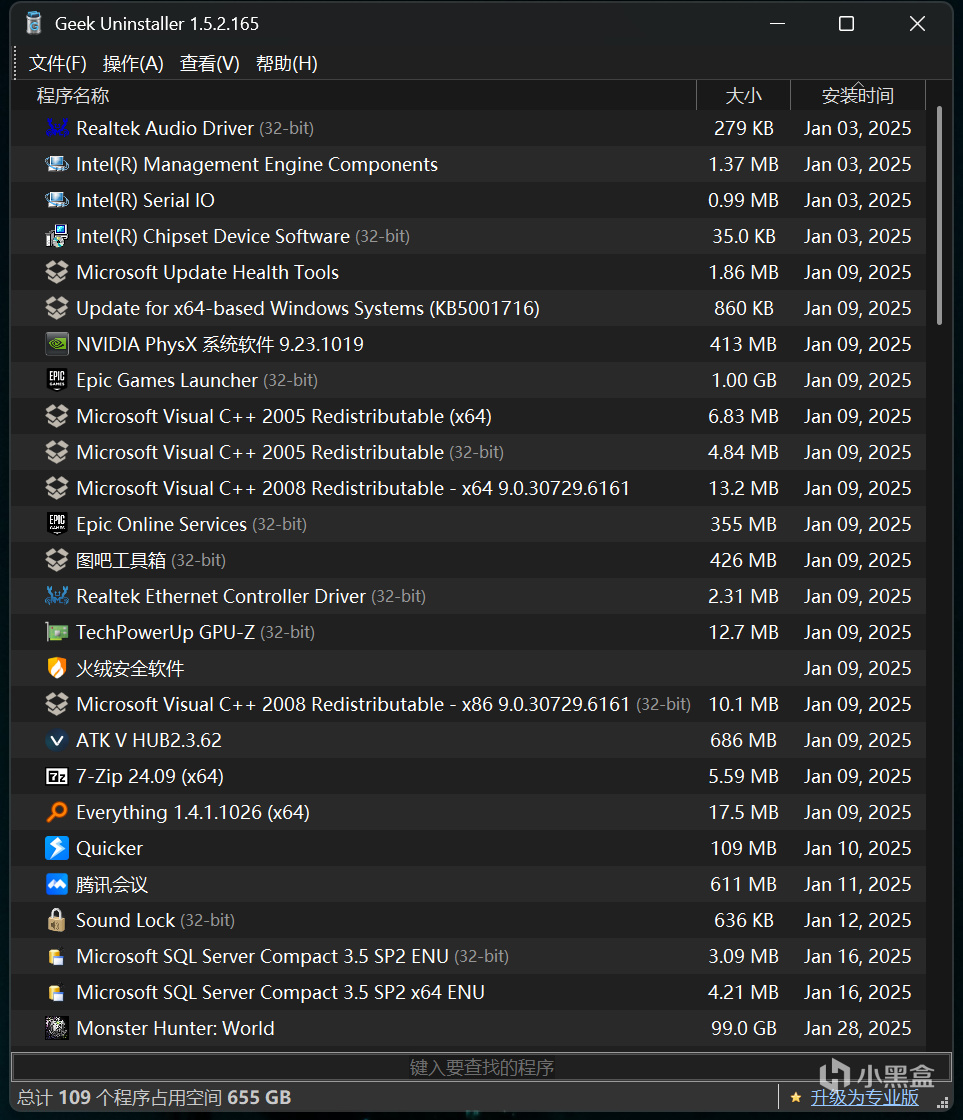This screenshot has height=1120, width=963.
Task: Click the 686 MB size cell
Action: click(x=744, y=740)
